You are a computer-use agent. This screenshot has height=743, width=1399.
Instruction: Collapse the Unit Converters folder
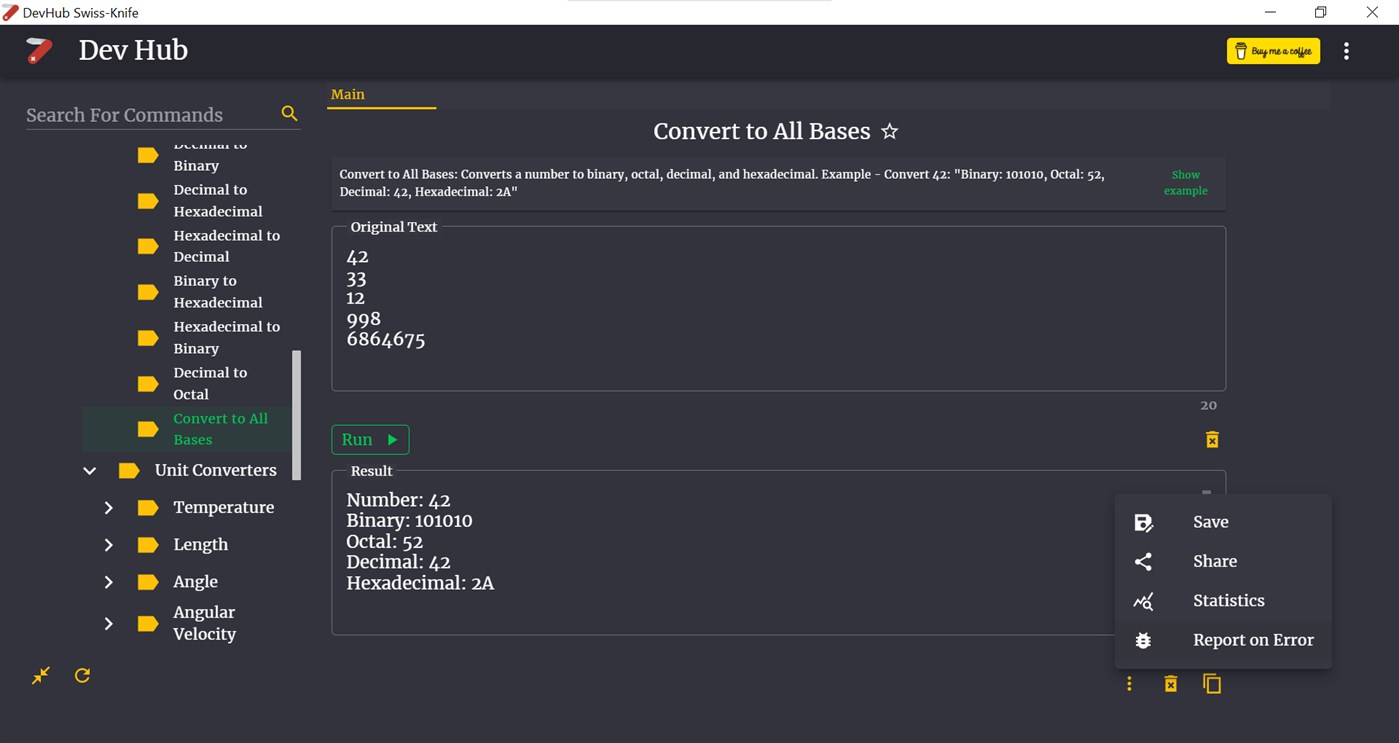(x=90, y=470)
